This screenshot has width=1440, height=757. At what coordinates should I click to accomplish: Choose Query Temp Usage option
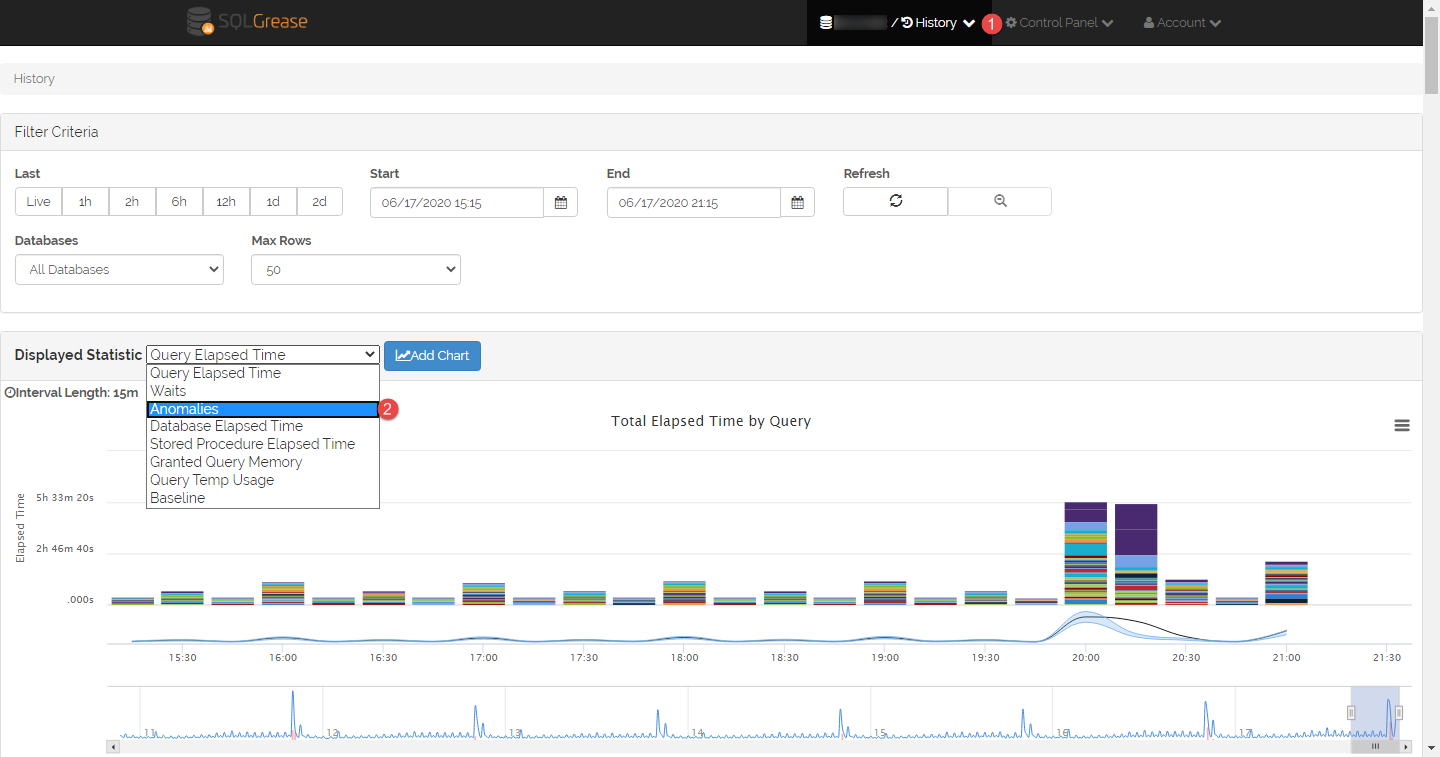click(x=263, y=480)
